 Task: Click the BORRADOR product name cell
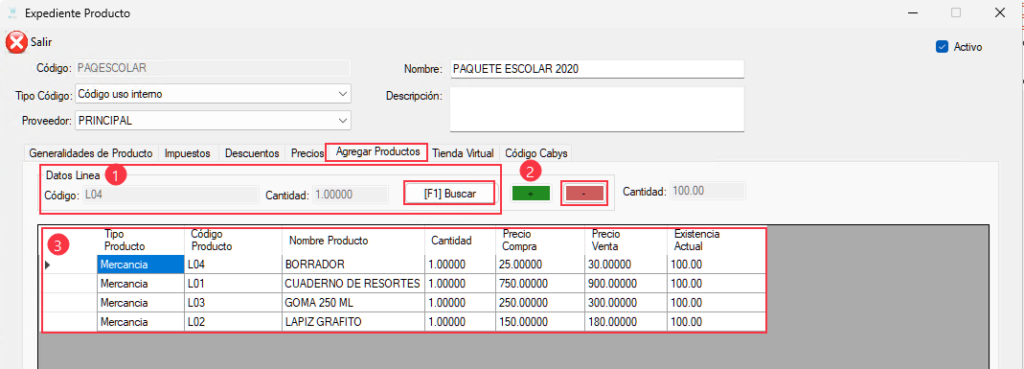point(353,265)
